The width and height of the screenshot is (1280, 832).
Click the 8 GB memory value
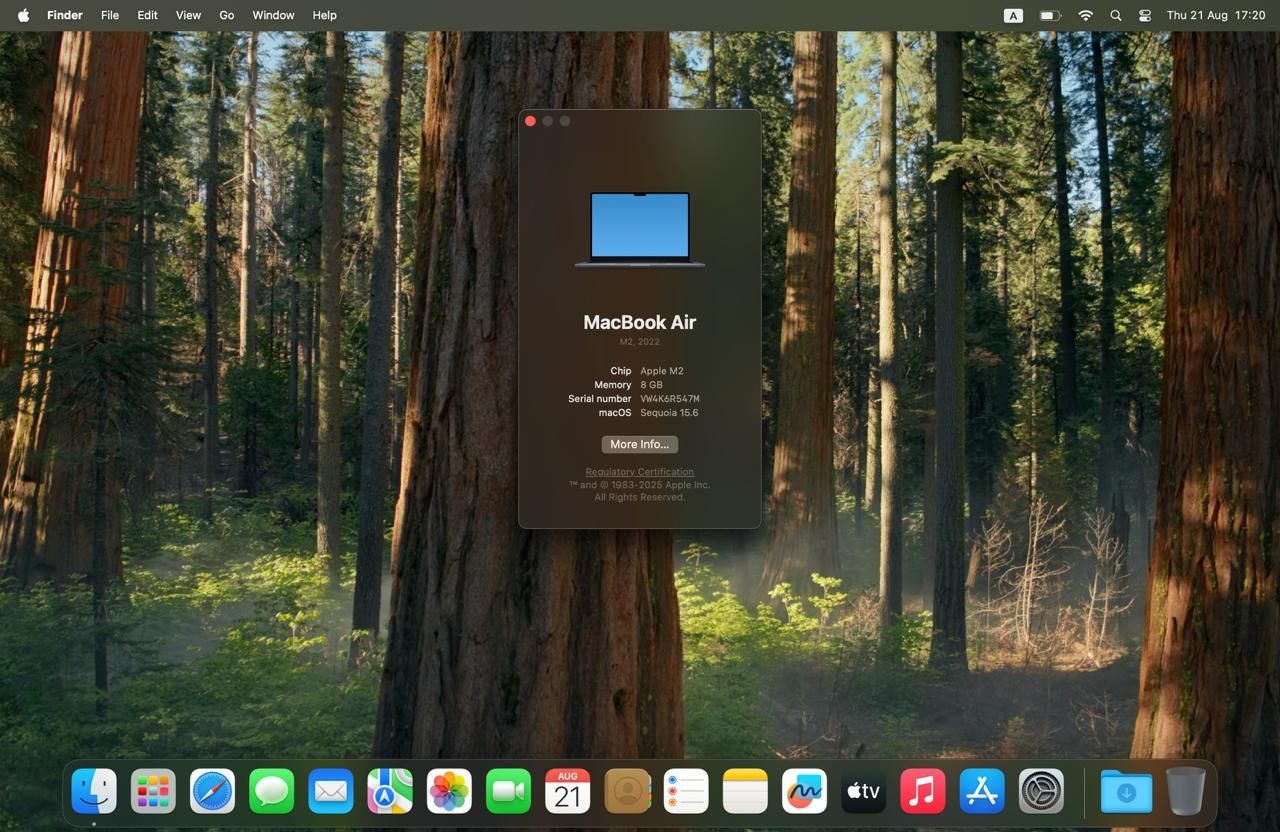651,385
